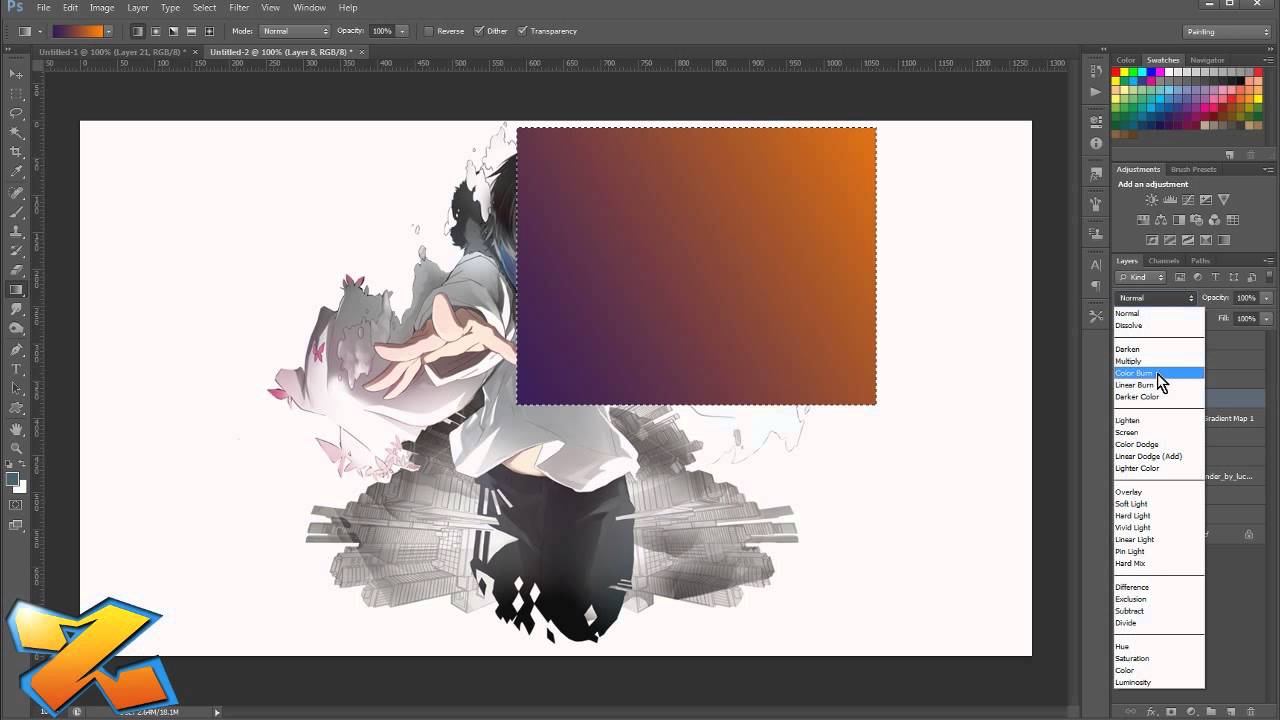Choose the Reflected Gradient style
This screenshot has height=720, width=1280.
click(192, 31)
